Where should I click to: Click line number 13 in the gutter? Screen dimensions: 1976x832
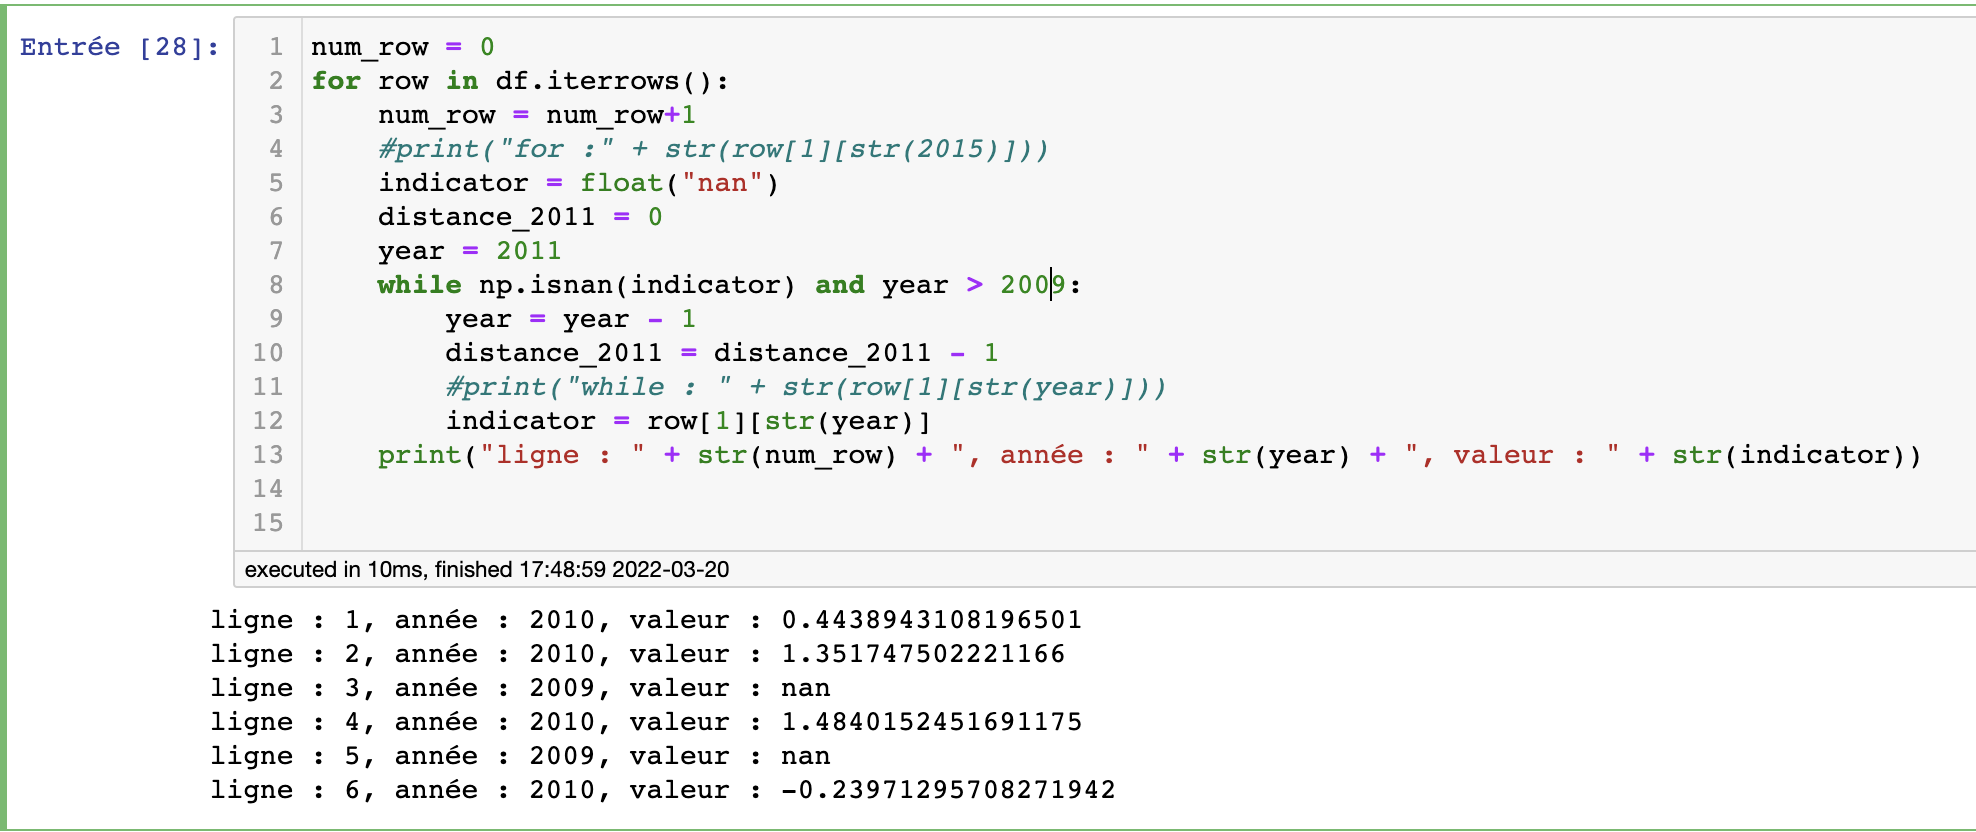pyautogui.click(x=268, y=455)
